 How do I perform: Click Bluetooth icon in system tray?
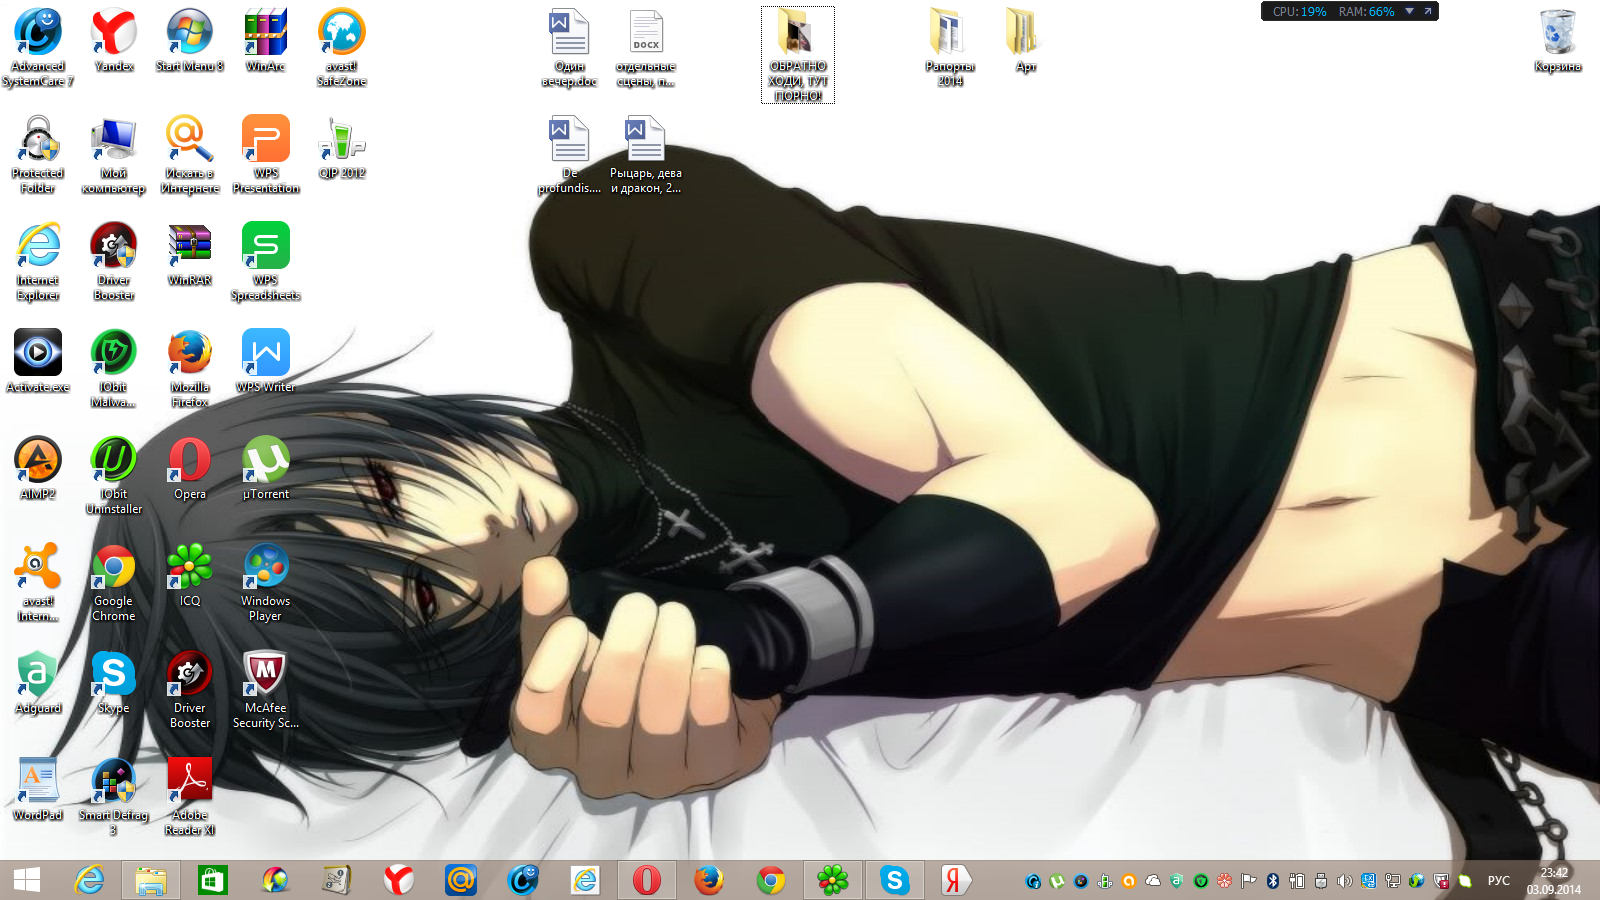[x=1273, y=881]
